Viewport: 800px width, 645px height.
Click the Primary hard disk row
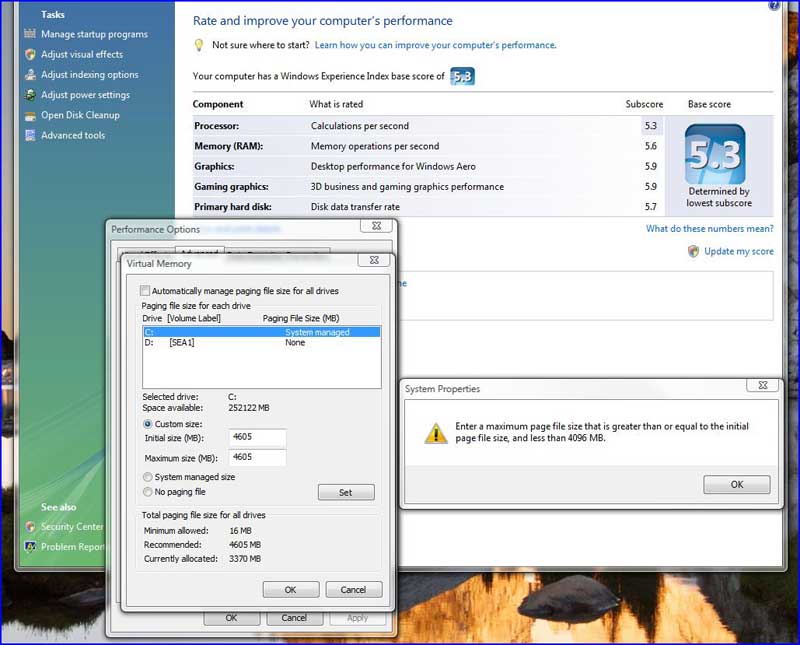pos(428,207)
